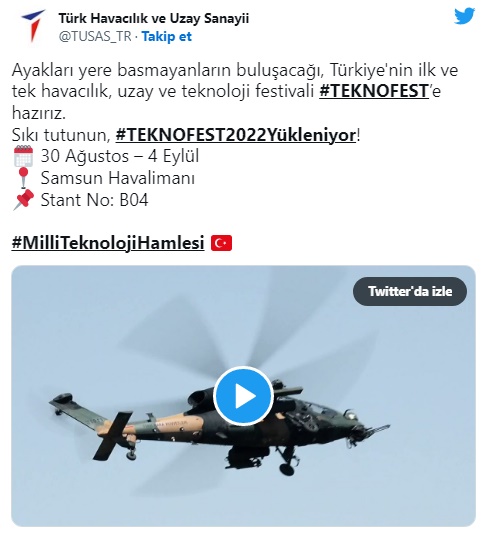
Task: Click the Turkish flag emoji
Action: coord(221,243)
